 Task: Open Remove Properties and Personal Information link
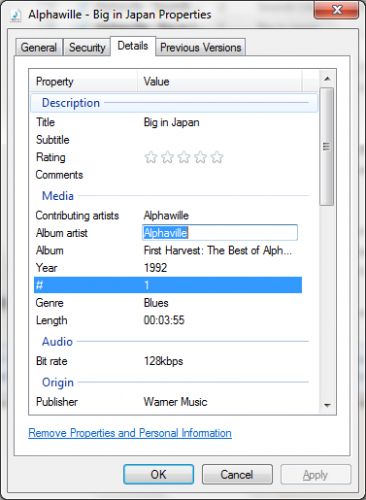pyautogui.click(x=130, y=433)
